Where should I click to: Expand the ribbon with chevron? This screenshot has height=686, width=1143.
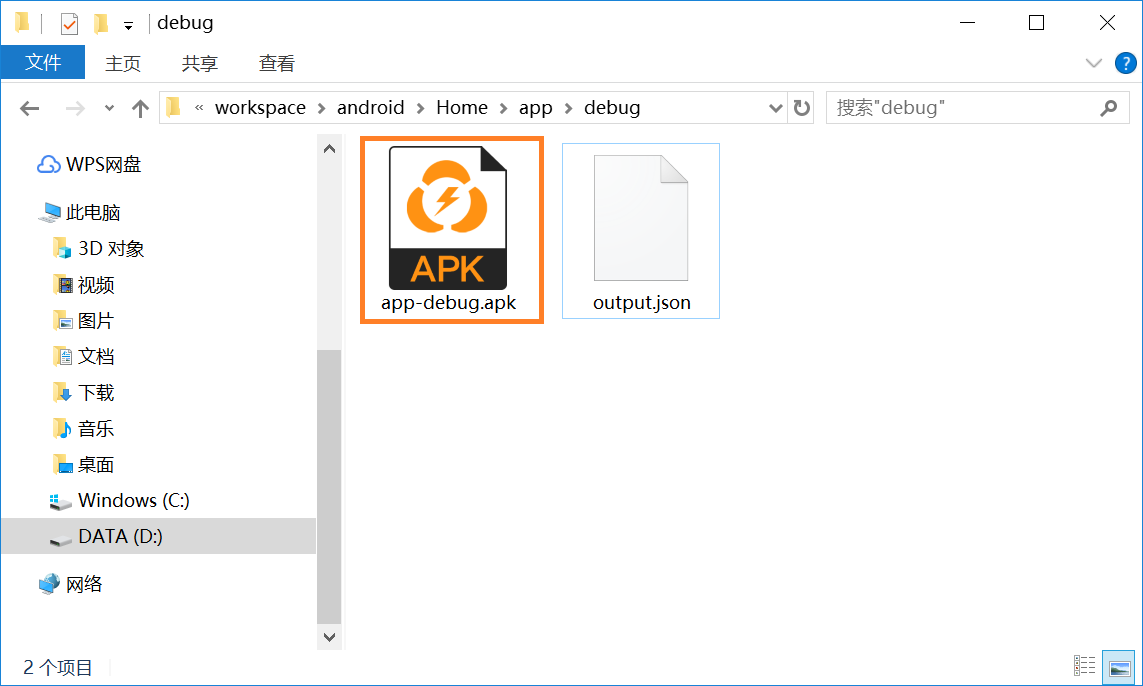[x=1093, y=63]
